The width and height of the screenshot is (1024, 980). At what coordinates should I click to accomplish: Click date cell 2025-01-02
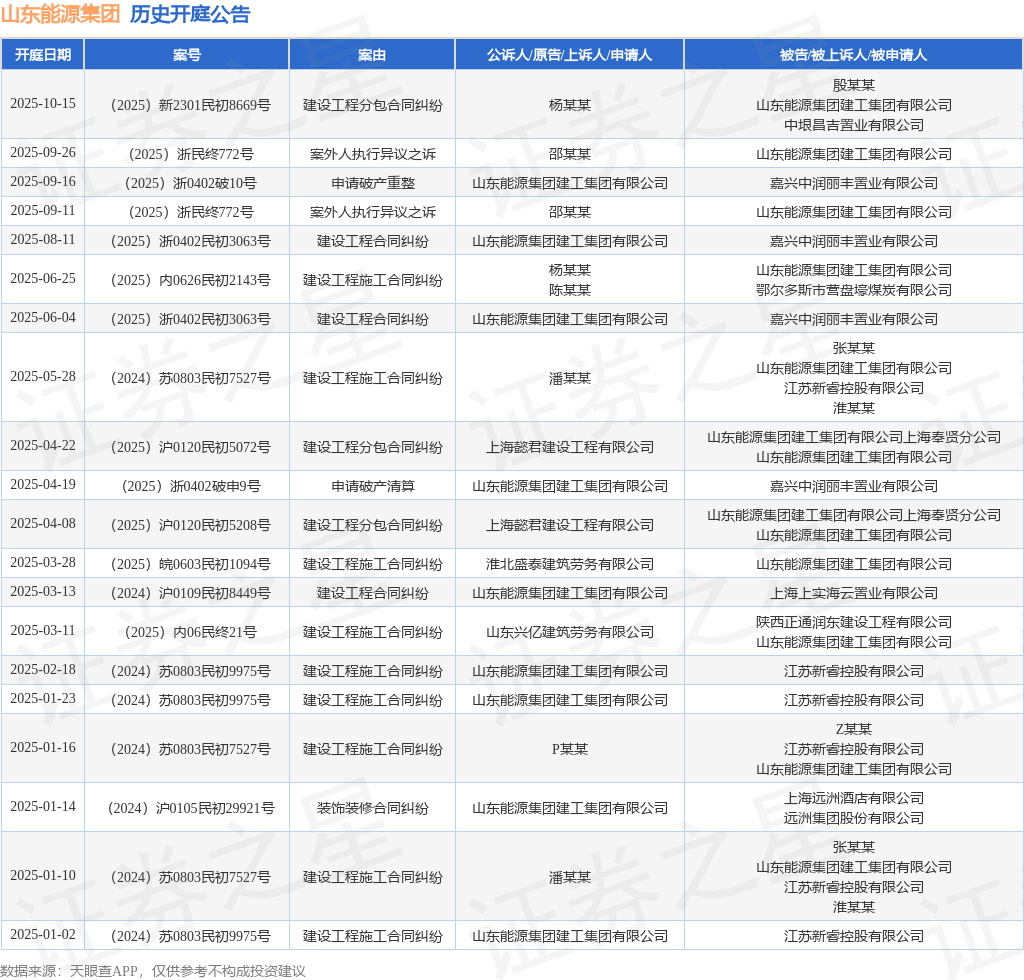tap(43, 934)
